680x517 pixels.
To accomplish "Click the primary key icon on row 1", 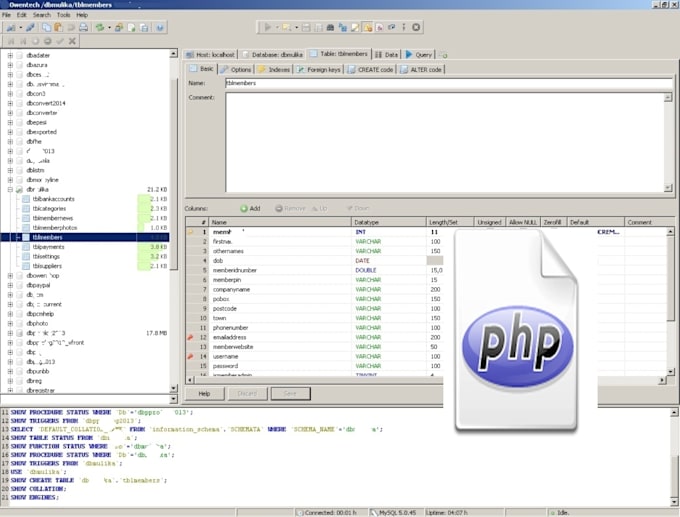I will 191,232.
